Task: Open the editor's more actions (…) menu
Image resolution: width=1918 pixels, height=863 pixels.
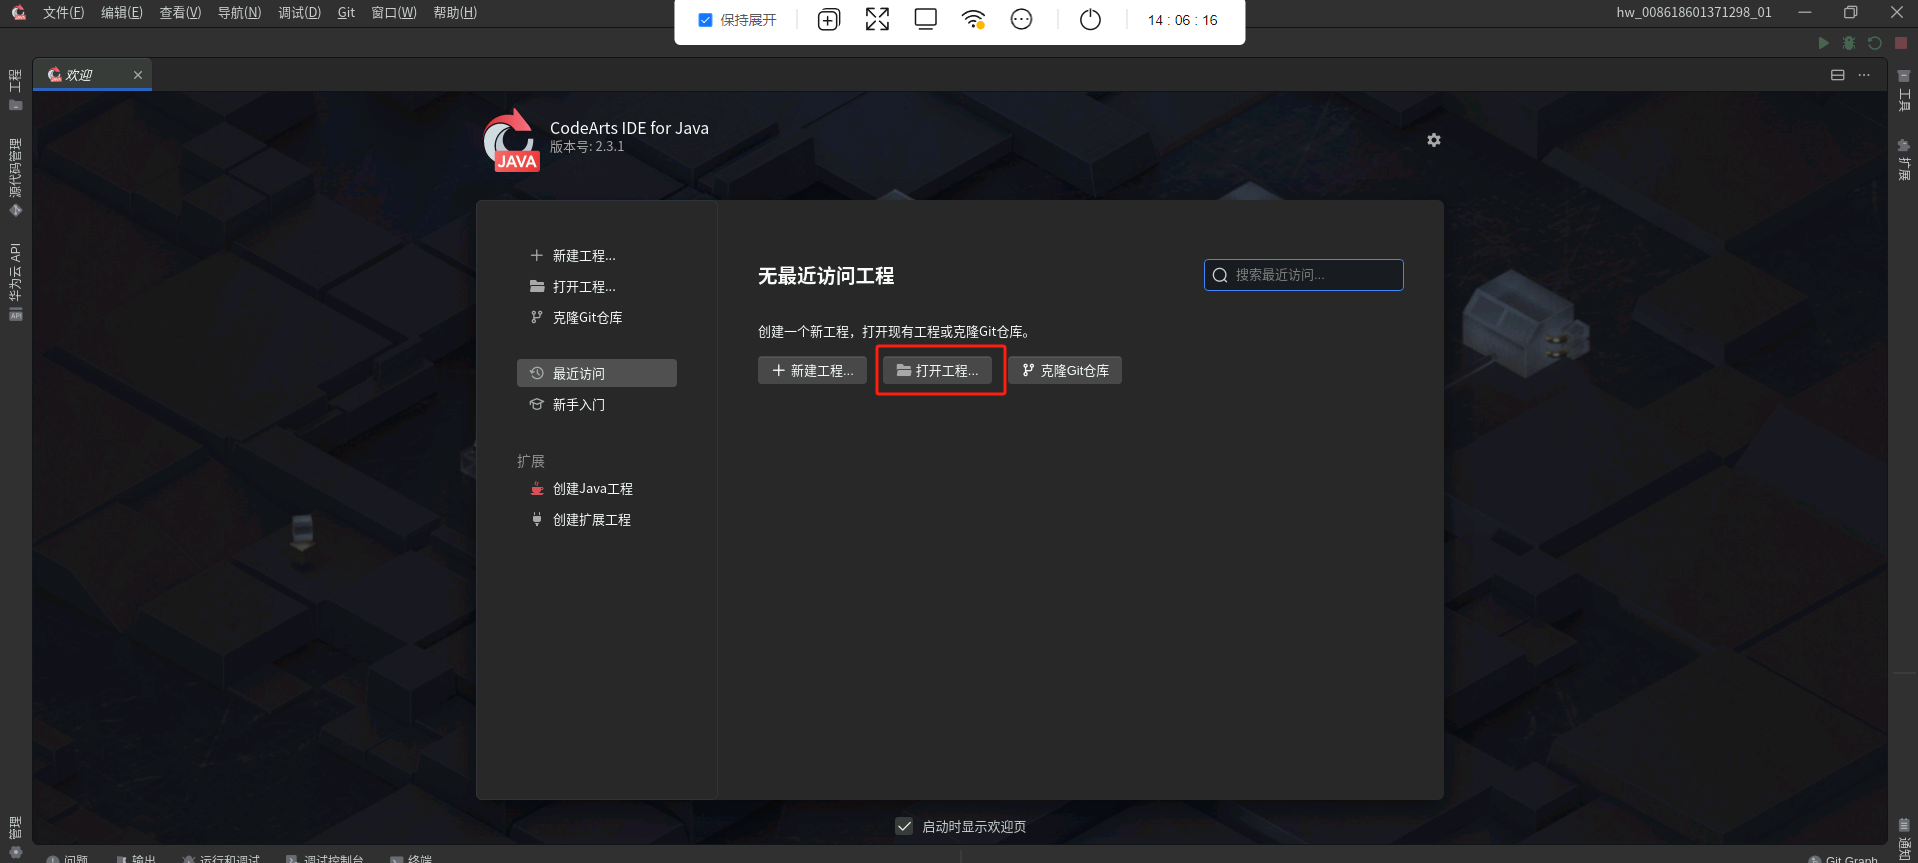Action: 1864,75
